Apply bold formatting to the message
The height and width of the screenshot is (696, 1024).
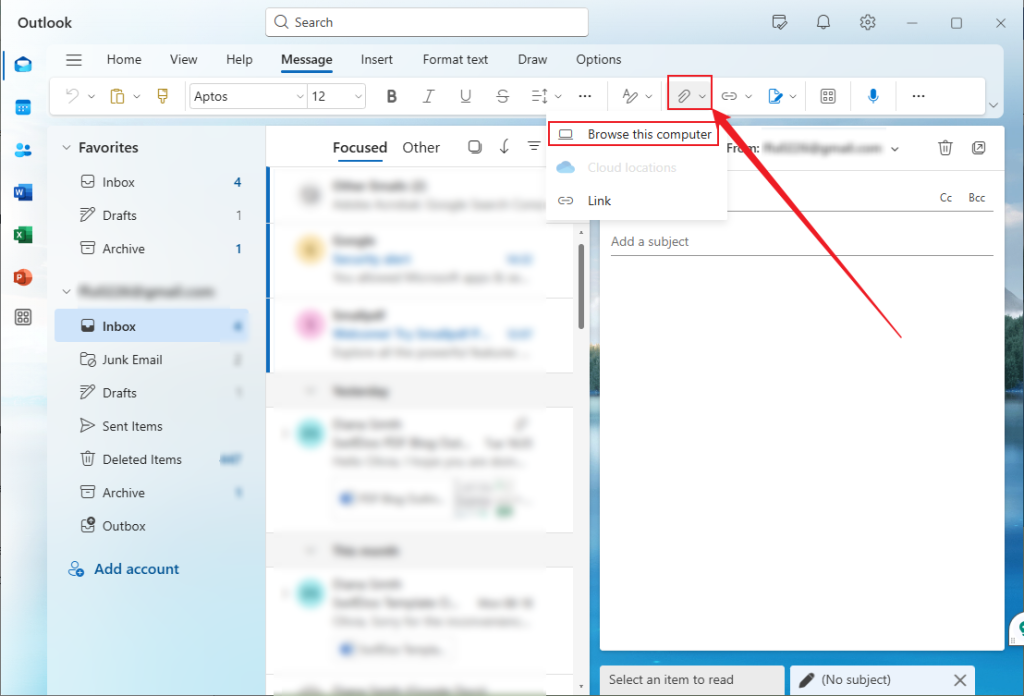point(391,95)
